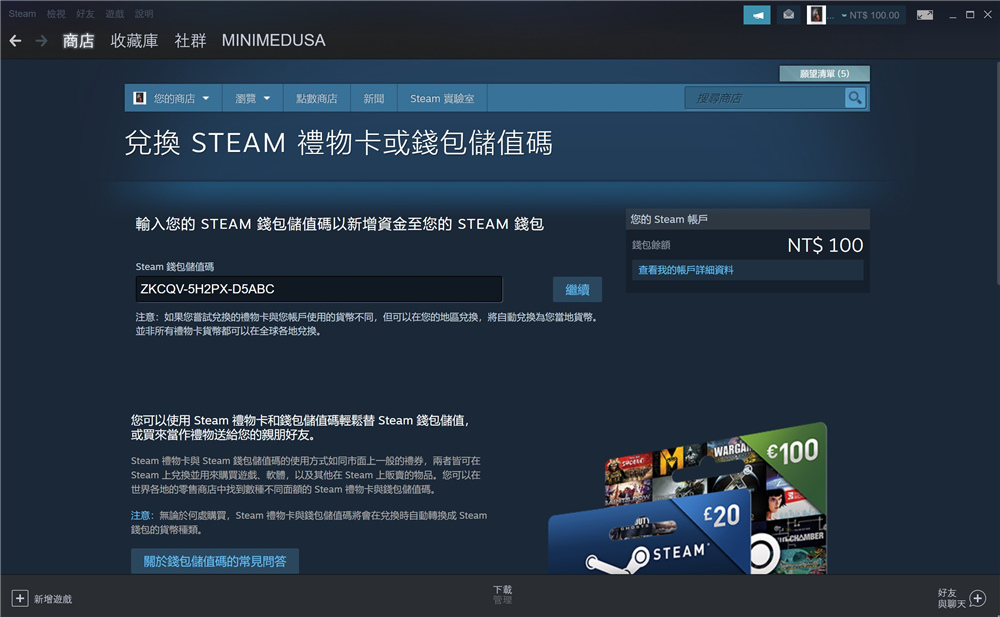
Task: Open the 好友 menu
Action: [85, 13]
